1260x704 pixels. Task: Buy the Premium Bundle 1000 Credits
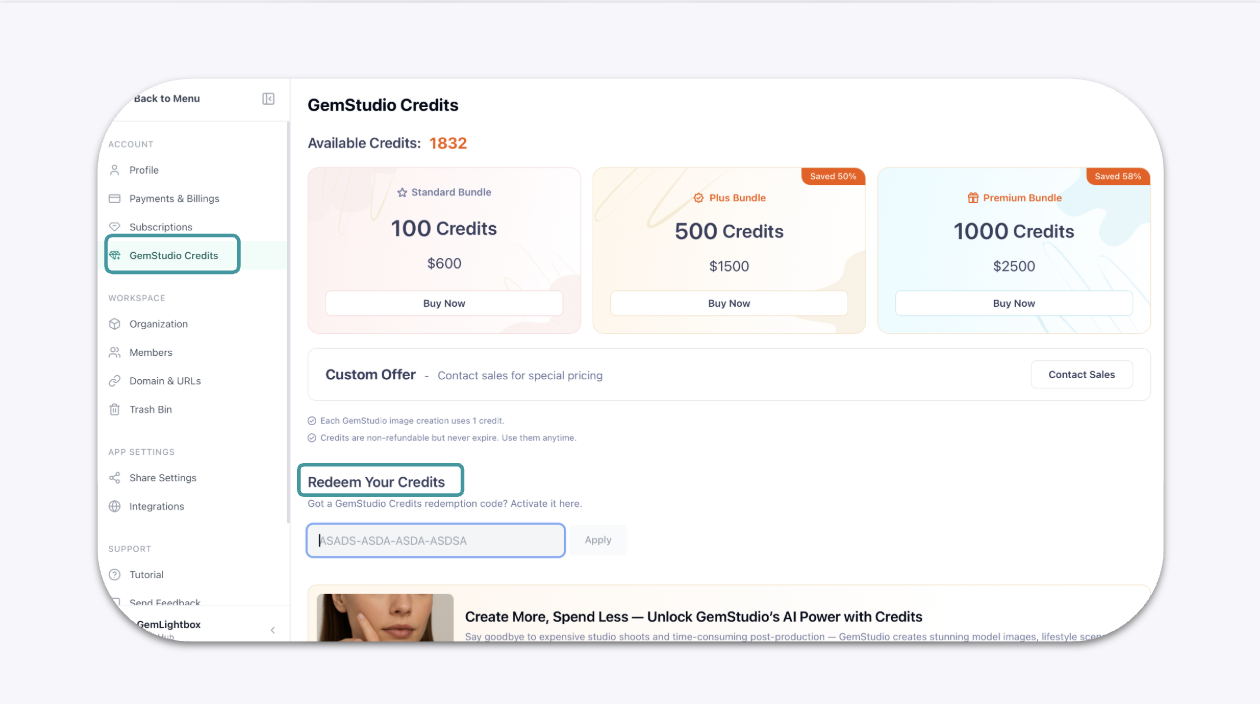1013,304
